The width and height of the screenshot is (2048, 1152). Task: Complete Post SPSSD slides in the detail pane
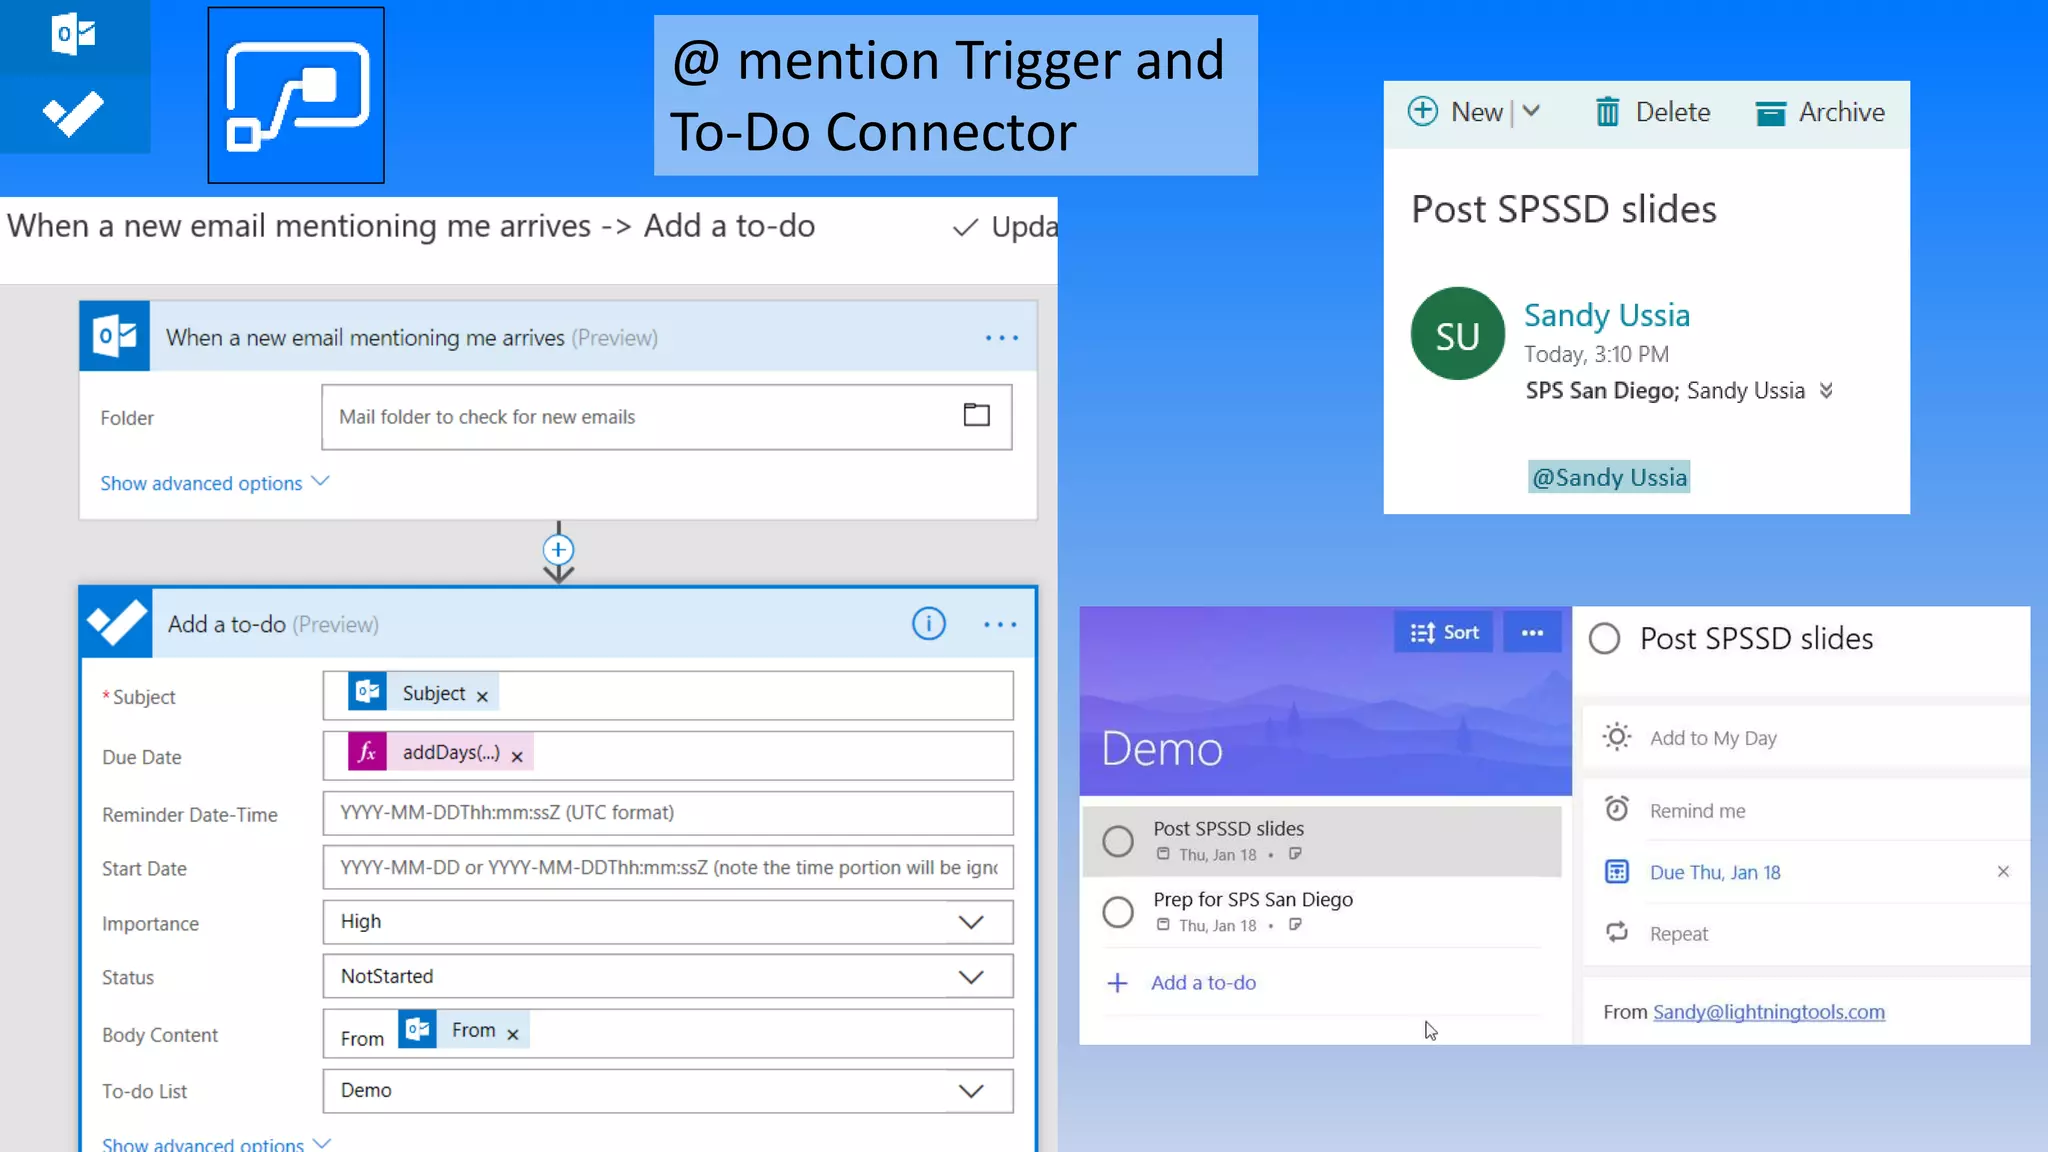click(1604, 638)
